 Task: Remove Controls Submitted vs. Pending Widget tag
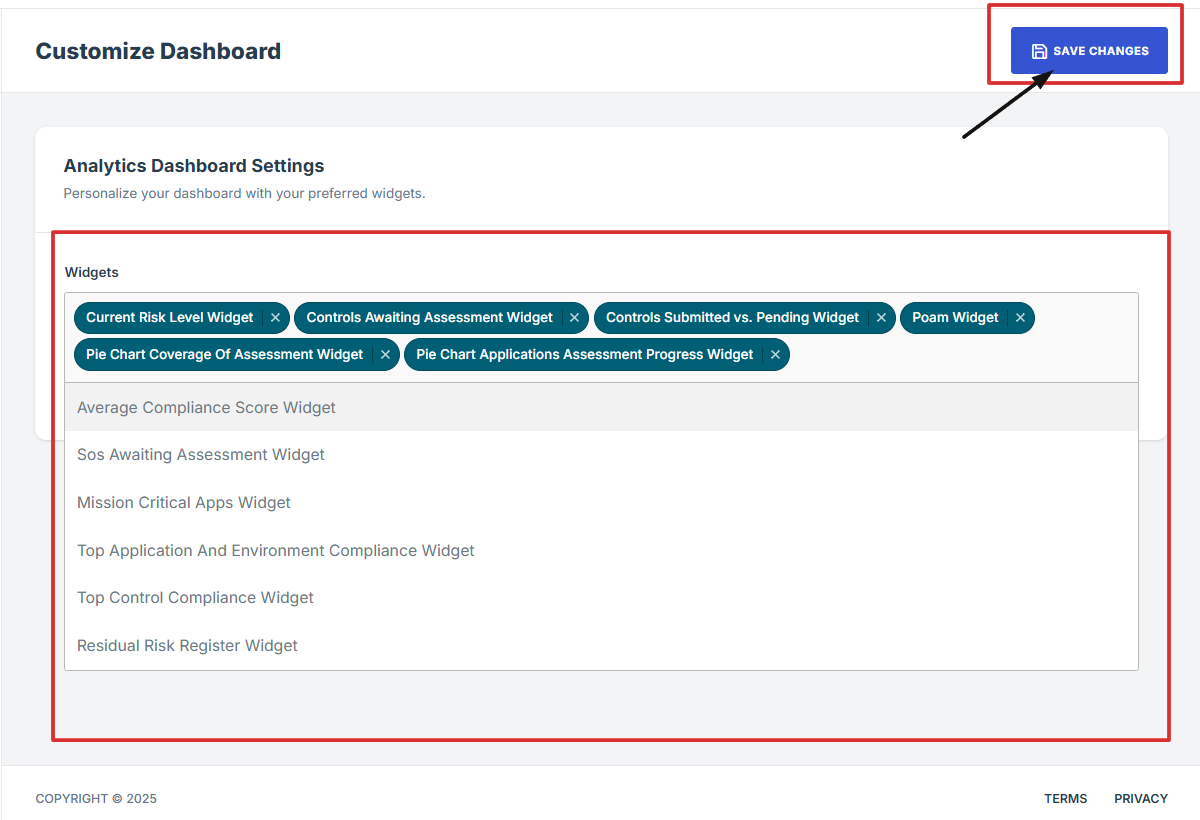pos(881,318)
